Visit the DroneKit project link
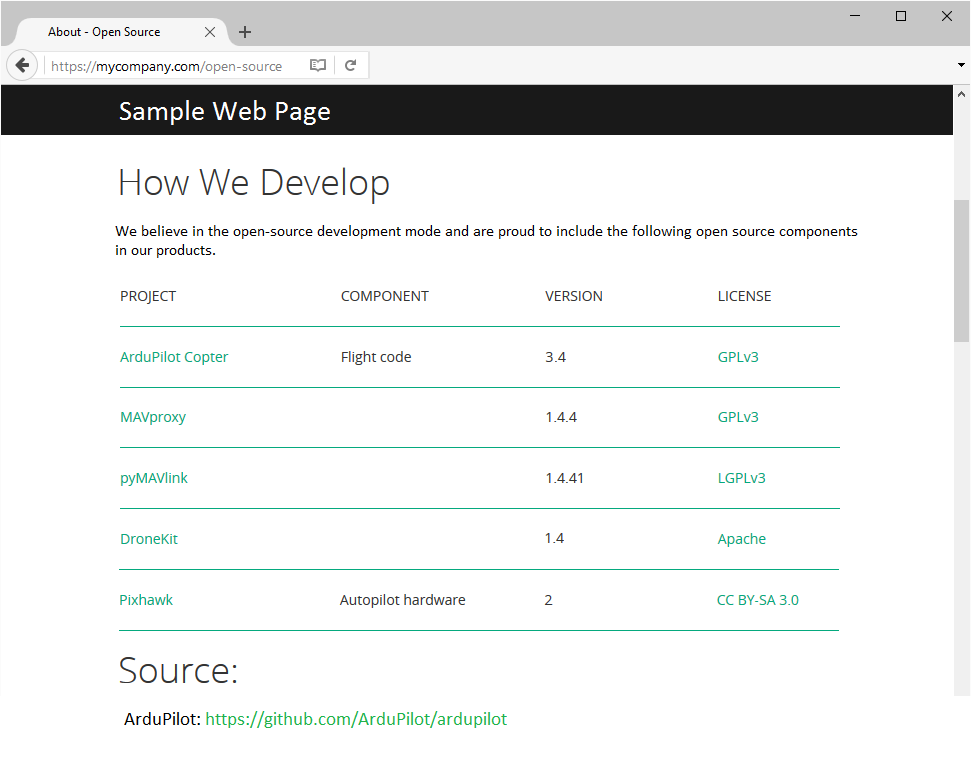Screen dimensions: 971x766 pyautogui.click(x=149, y=539)
